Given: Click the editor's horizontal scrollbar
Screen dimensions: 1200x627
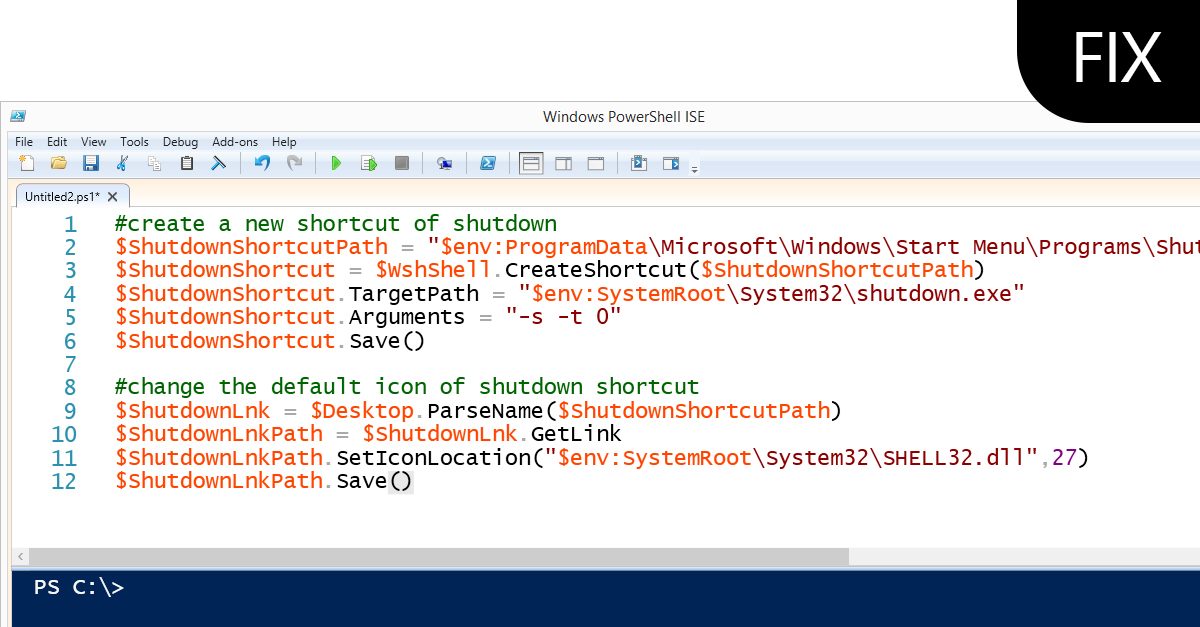Looking at the screenshot, I should 430,555.
